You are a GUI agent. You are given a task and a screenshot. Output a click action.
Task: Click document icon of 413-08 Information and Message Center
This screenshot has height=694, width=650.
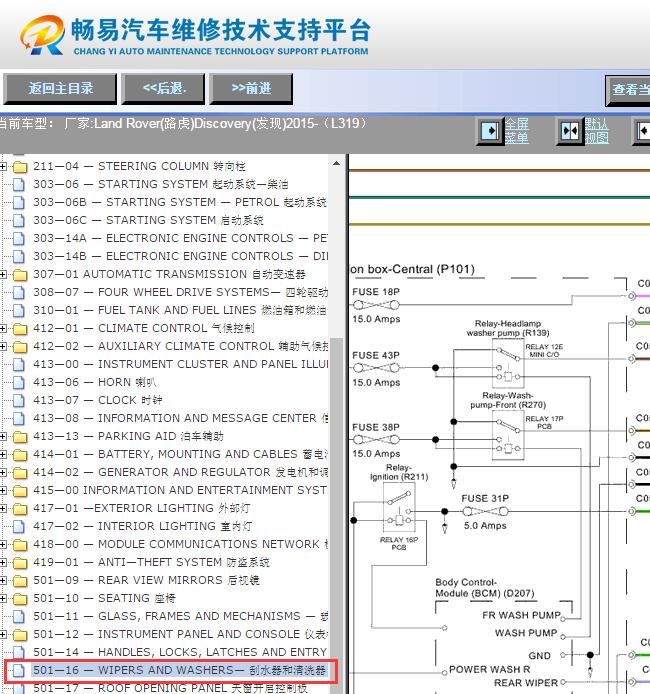click(x=19, y=419)
